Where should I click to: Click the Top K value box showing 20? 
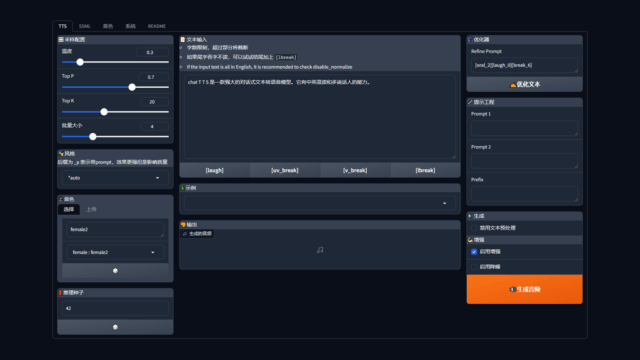pos(154,102)
